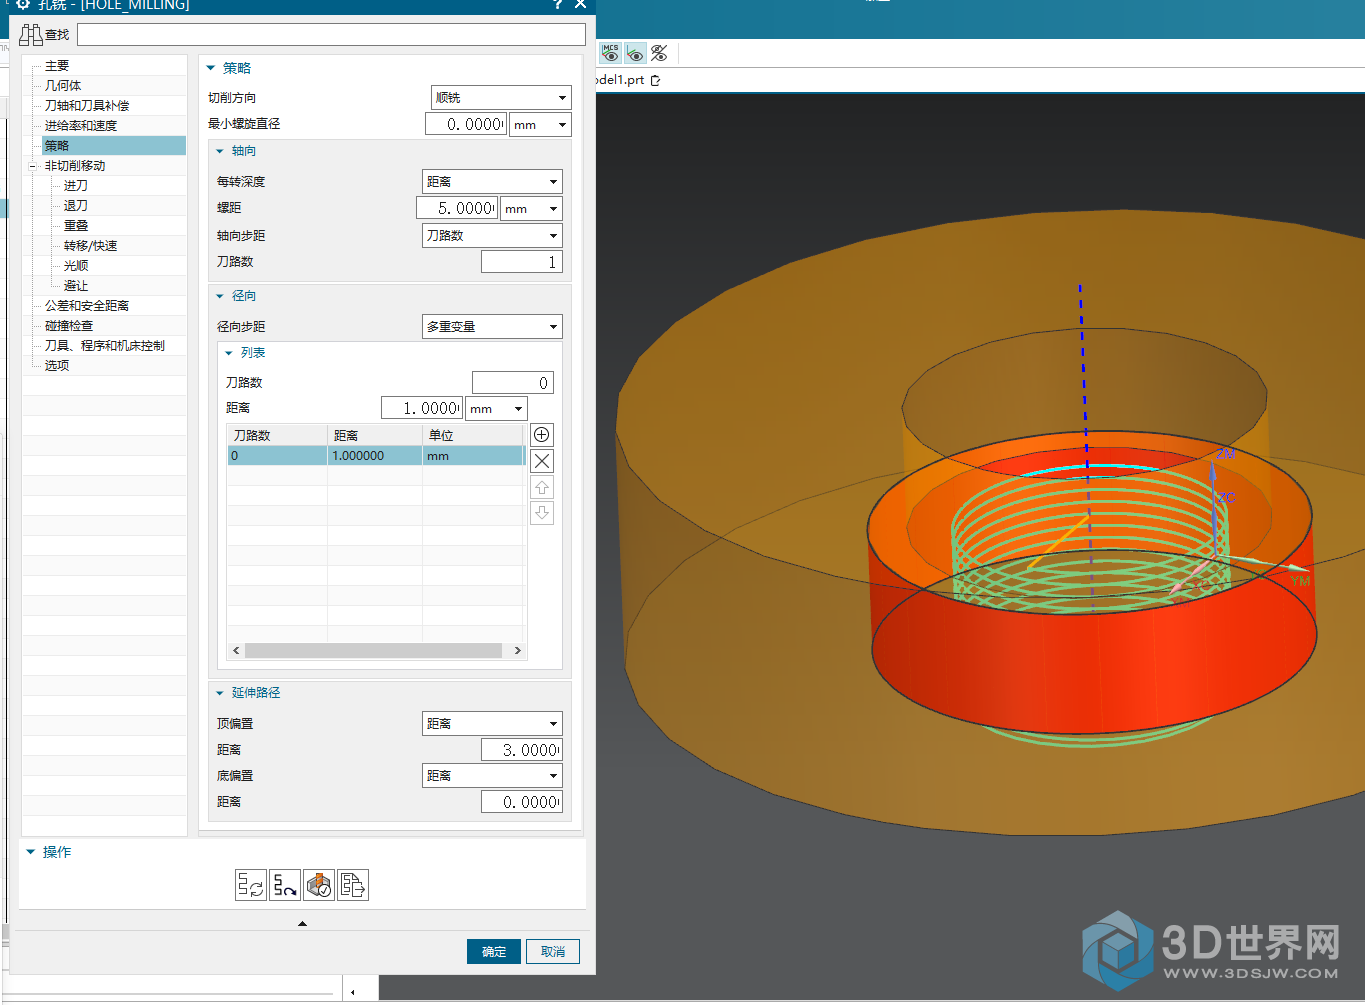Click list 刀路数 field showing 0
This screenshot has height=1005, width=1365.
click(513, 382)
